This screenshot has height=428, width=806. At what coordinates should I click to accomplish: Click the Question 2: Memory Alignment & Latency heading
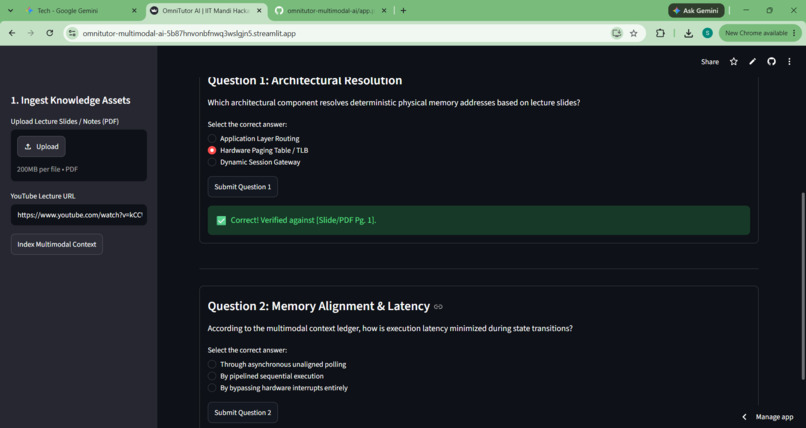click(319, 306)
